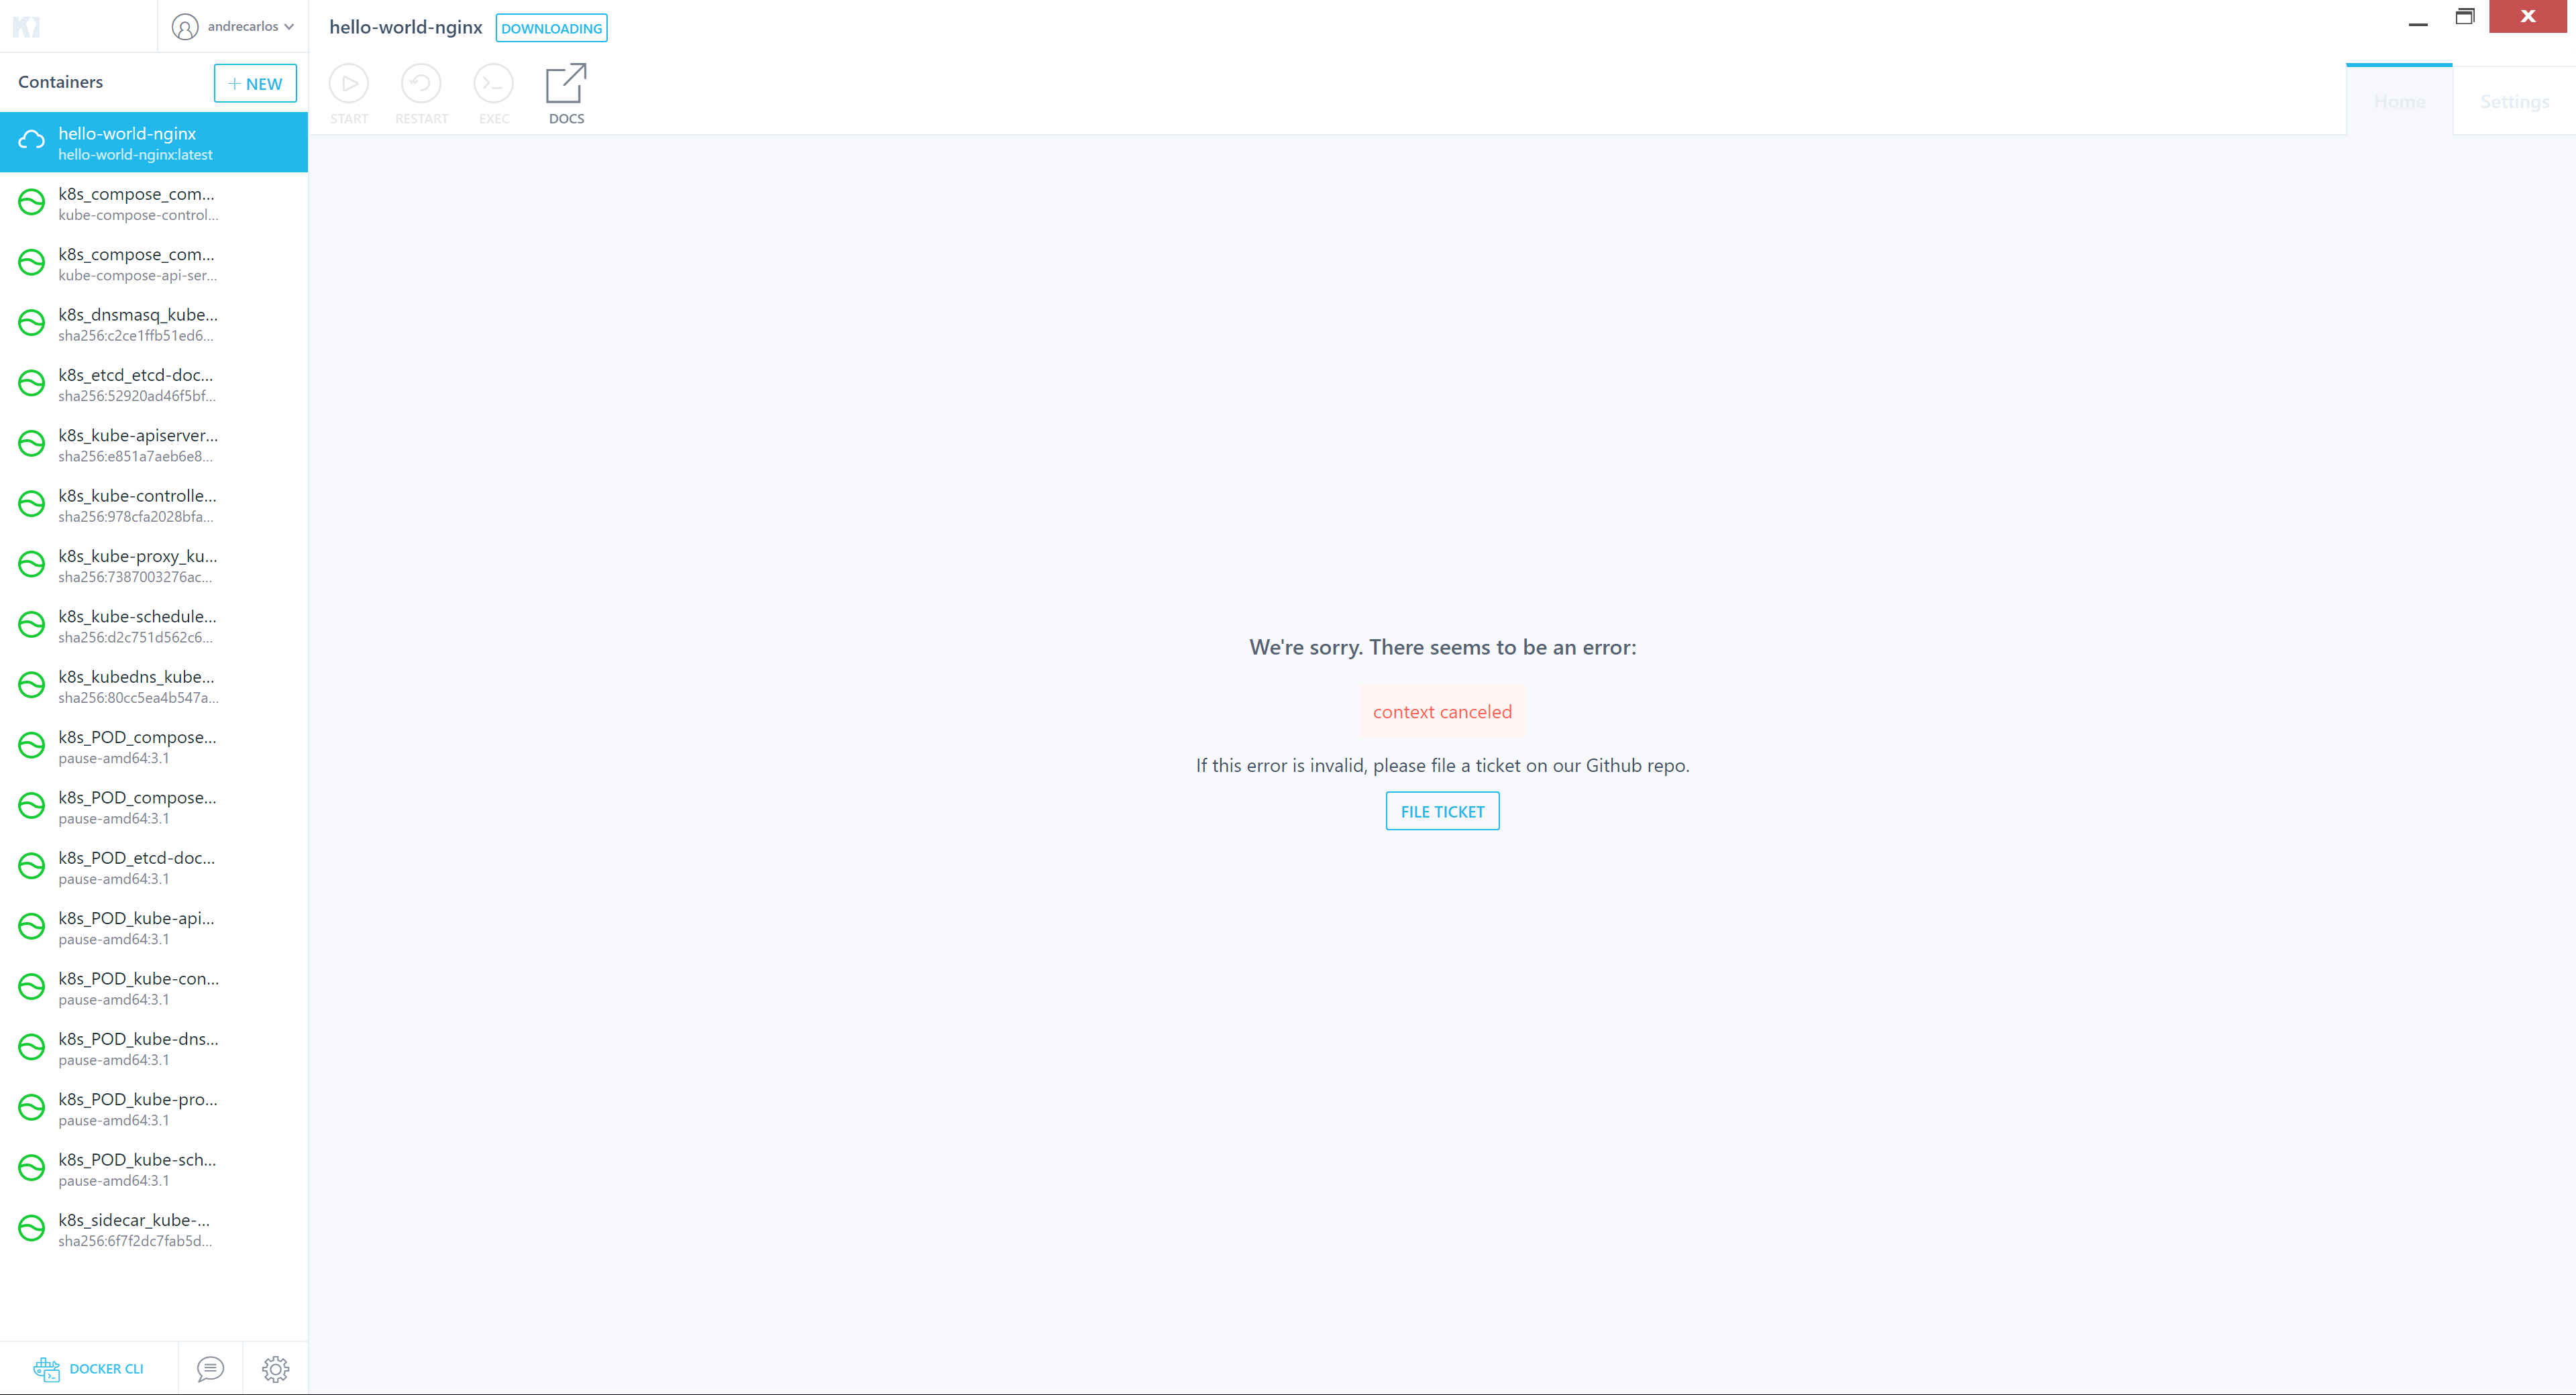
Task: Click the FILE TICKET button
Action: click(x=1442, y=811)
